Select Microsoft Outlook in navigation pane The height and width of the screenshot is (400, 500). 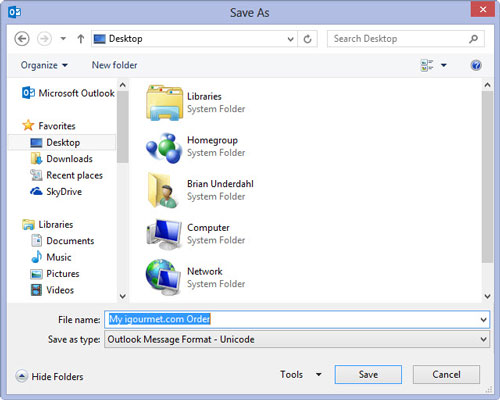[x=68, y=93]
